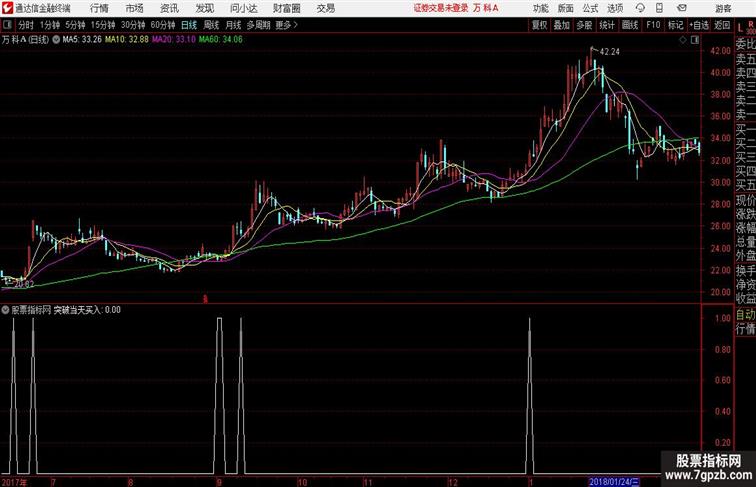Click the 标记 toolbar button
Viewport: 756px width, 487px height.
pyautogui.click(x=675, y=25)
